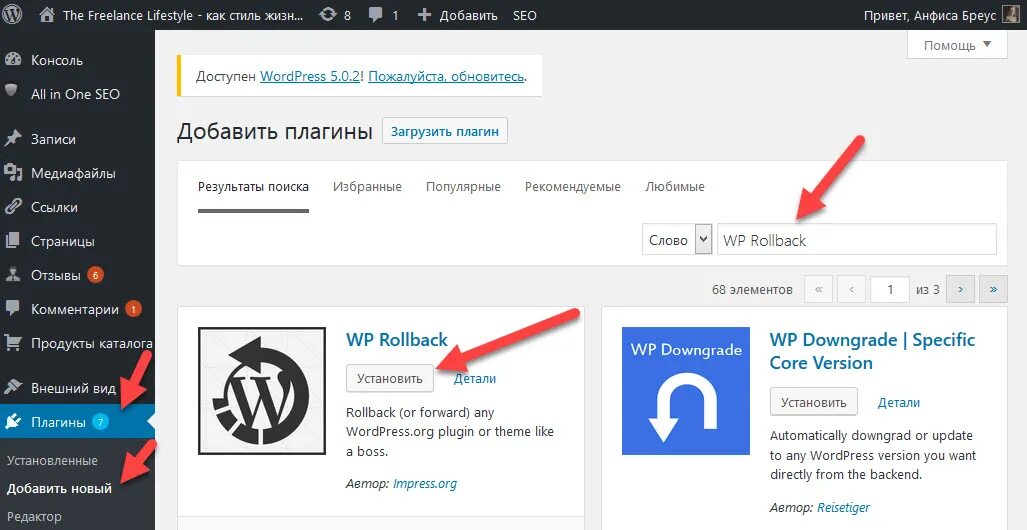Click the Продукты каталога cart icon
The width and height of the screenshot is (1027, 530).
point(13,343)
